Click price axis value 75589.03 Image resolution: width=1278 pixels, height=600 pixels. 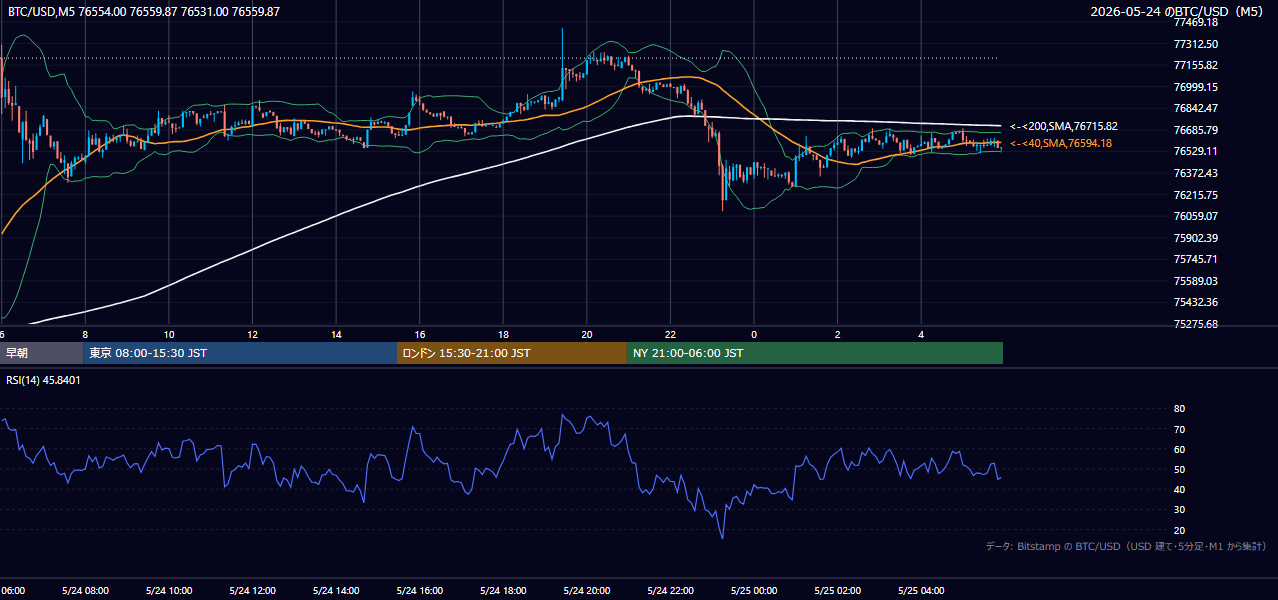[x=1195, y=281]
